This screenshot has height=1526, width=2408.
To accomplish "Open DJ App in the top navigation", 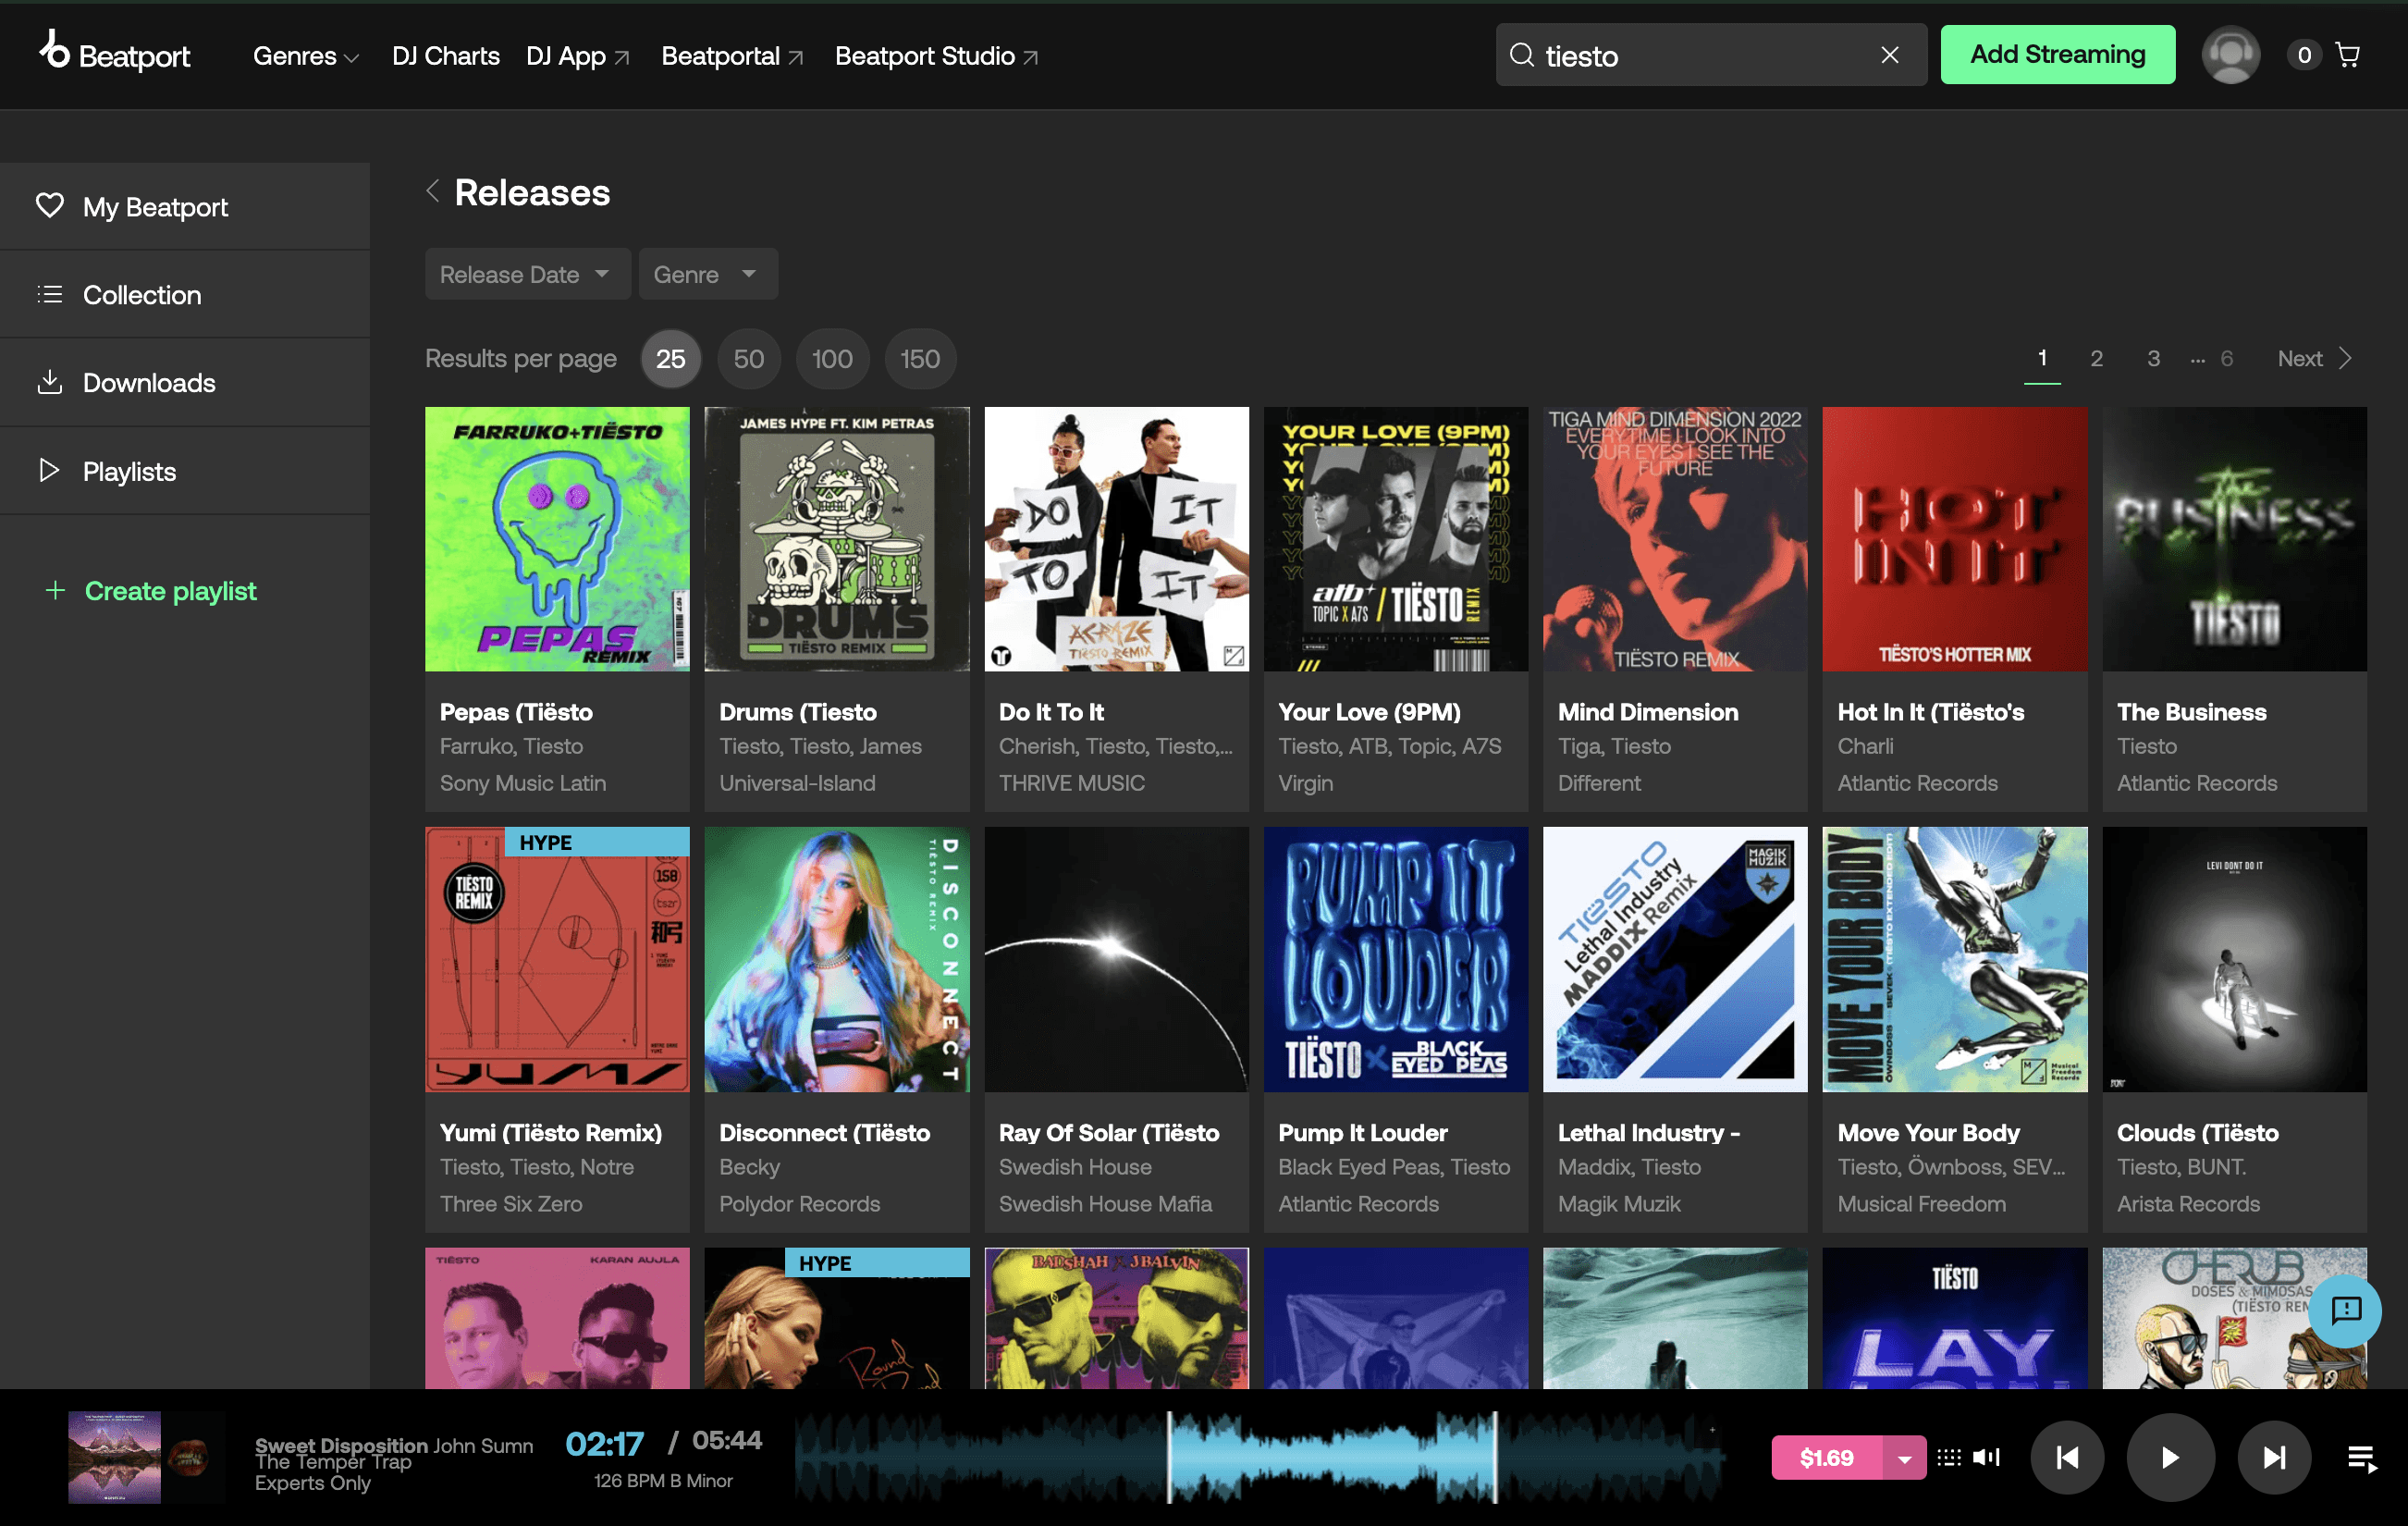I will pyautogui.click(x=578, y=56).
